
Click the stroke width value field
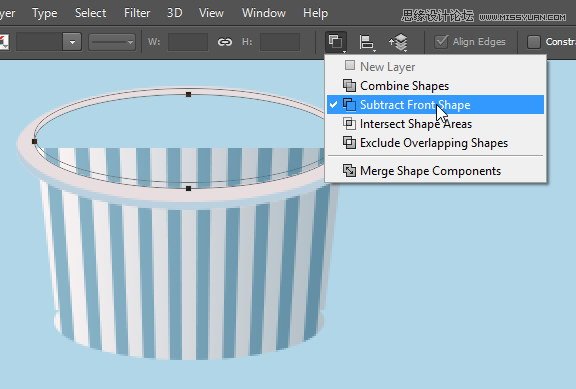click(39, 42)
